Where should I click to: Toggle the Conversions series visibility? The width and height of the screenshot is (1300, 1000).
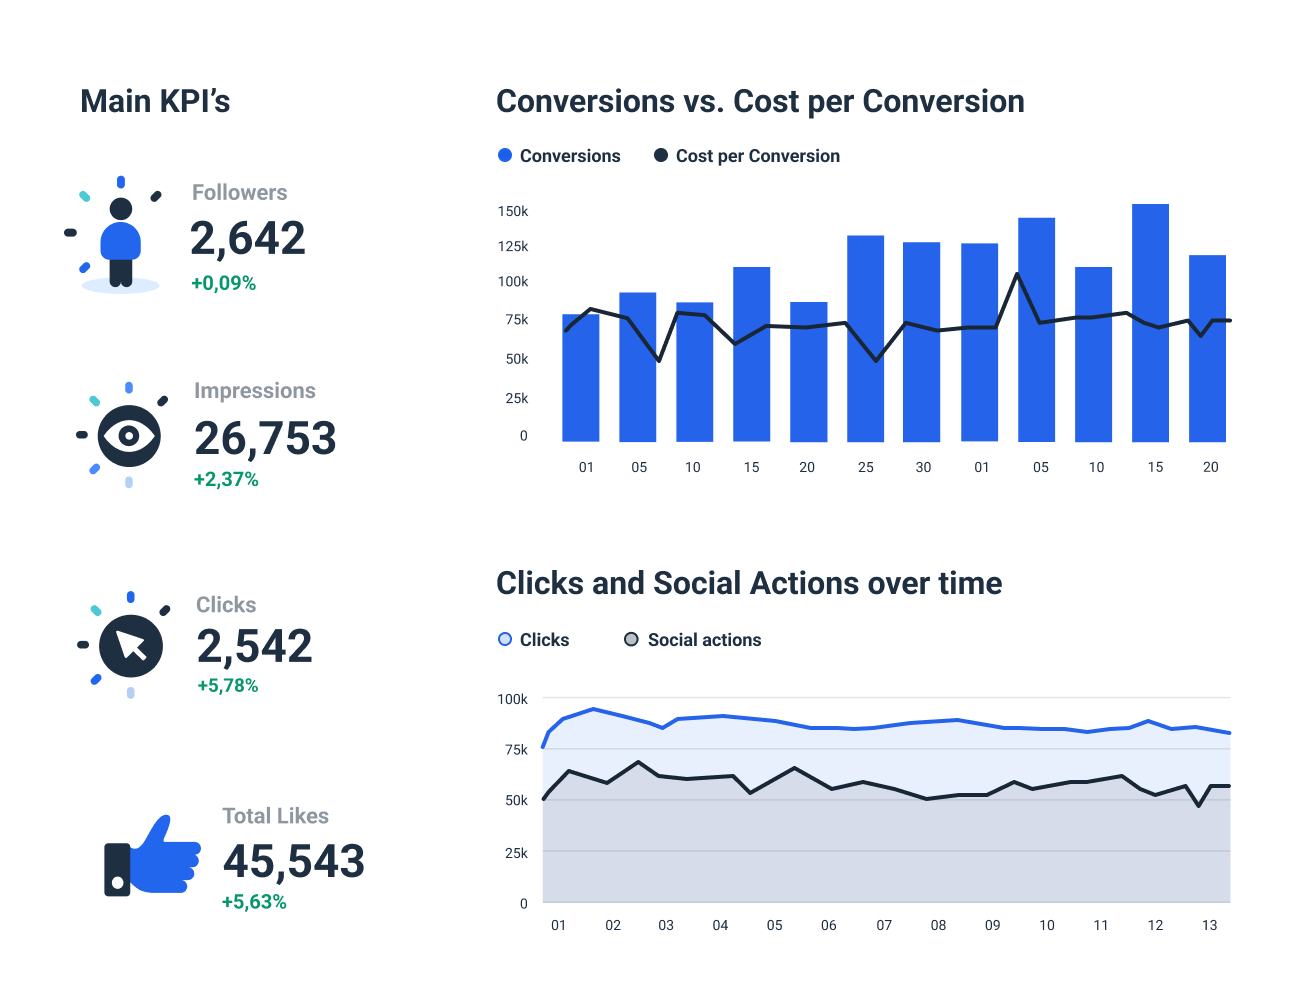570,155
